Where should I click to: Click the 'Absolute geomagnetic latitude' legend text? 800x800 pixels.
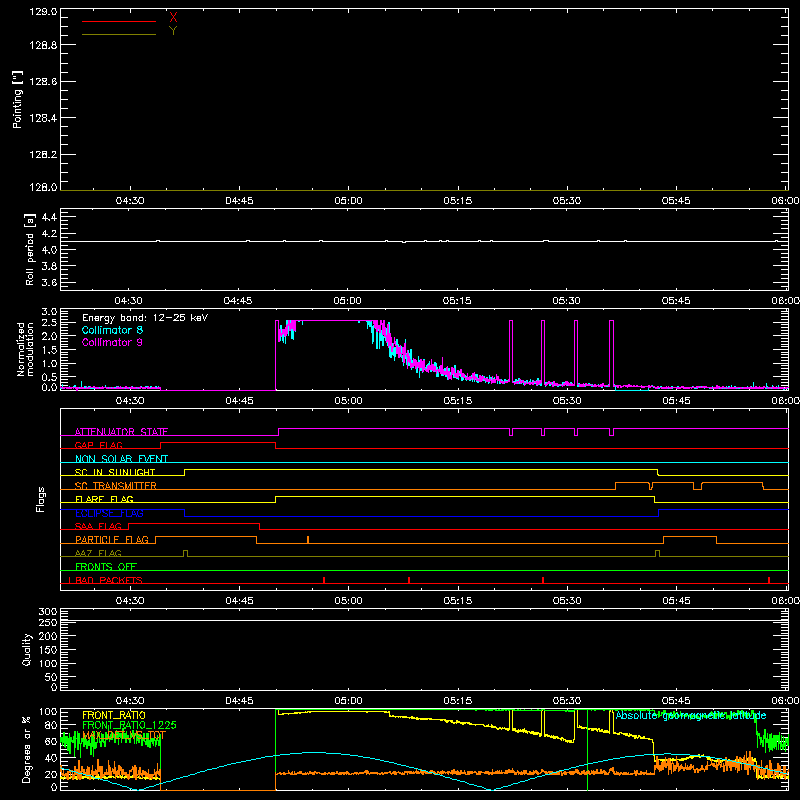coord(691,715)
